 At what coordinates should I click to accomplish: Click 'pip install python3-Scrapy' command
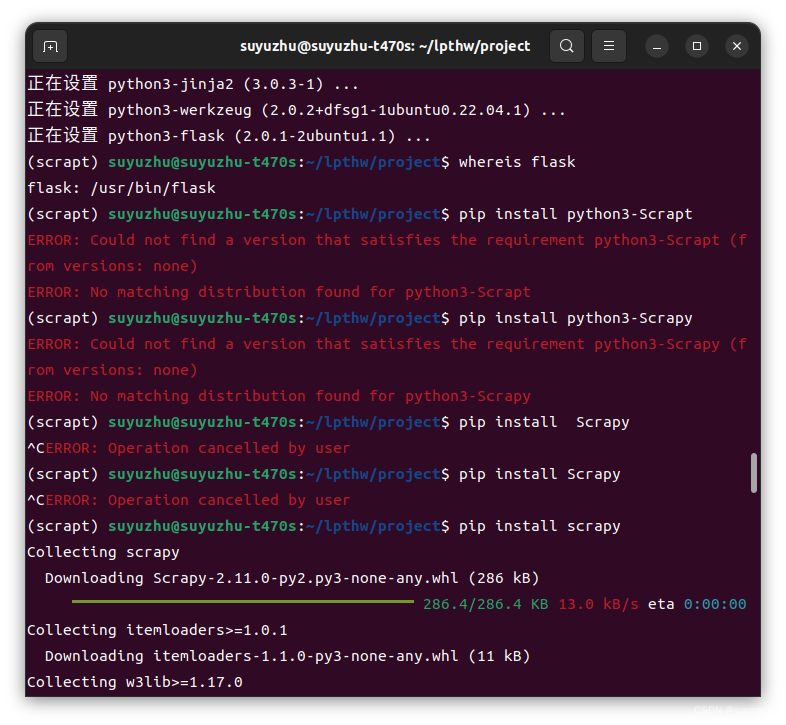(x=575, y=318)
